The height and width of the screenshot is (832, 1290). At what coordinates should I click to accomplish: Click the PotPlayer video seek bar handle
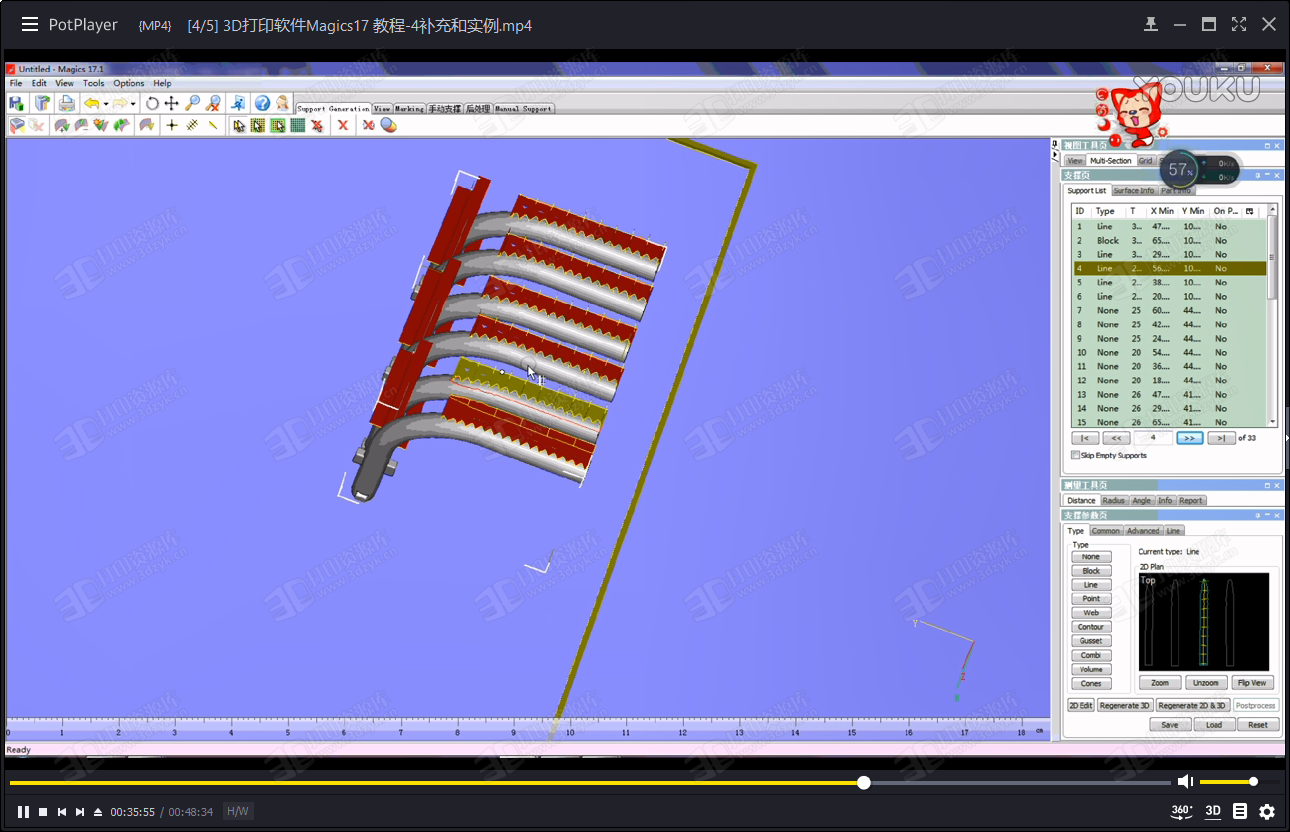[x=864, y=782]
